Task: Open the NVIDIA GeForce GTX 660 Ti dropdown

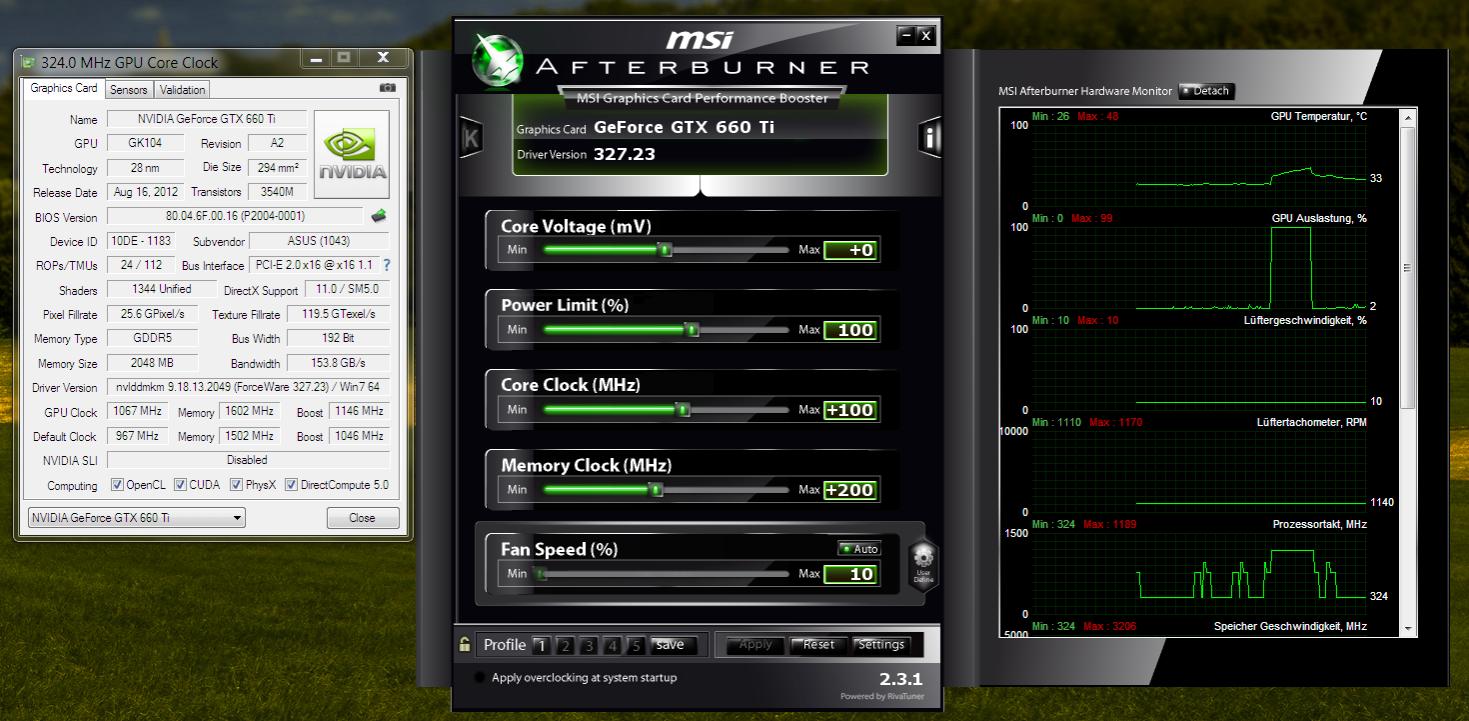Action: pos(135,518)
